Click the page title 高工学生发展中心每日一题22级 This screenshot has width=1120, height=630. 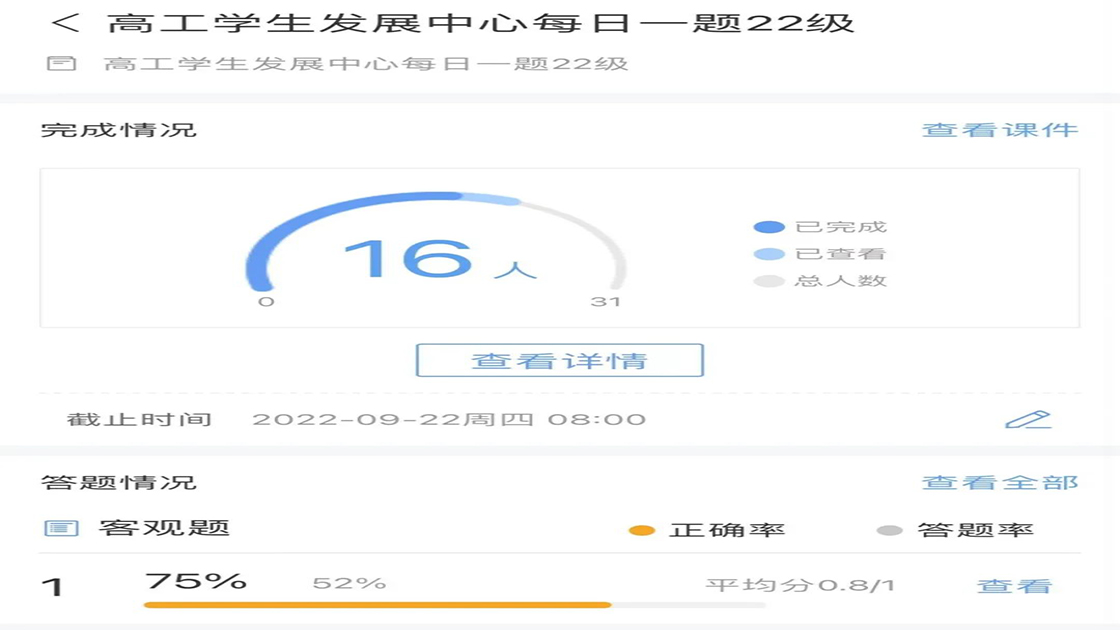click(x=480, y=23)
